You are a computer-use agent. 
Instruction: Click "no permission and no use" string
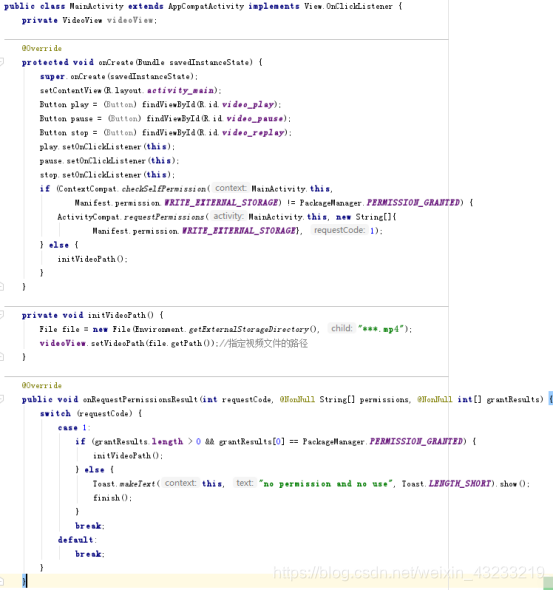coord(326,484)
